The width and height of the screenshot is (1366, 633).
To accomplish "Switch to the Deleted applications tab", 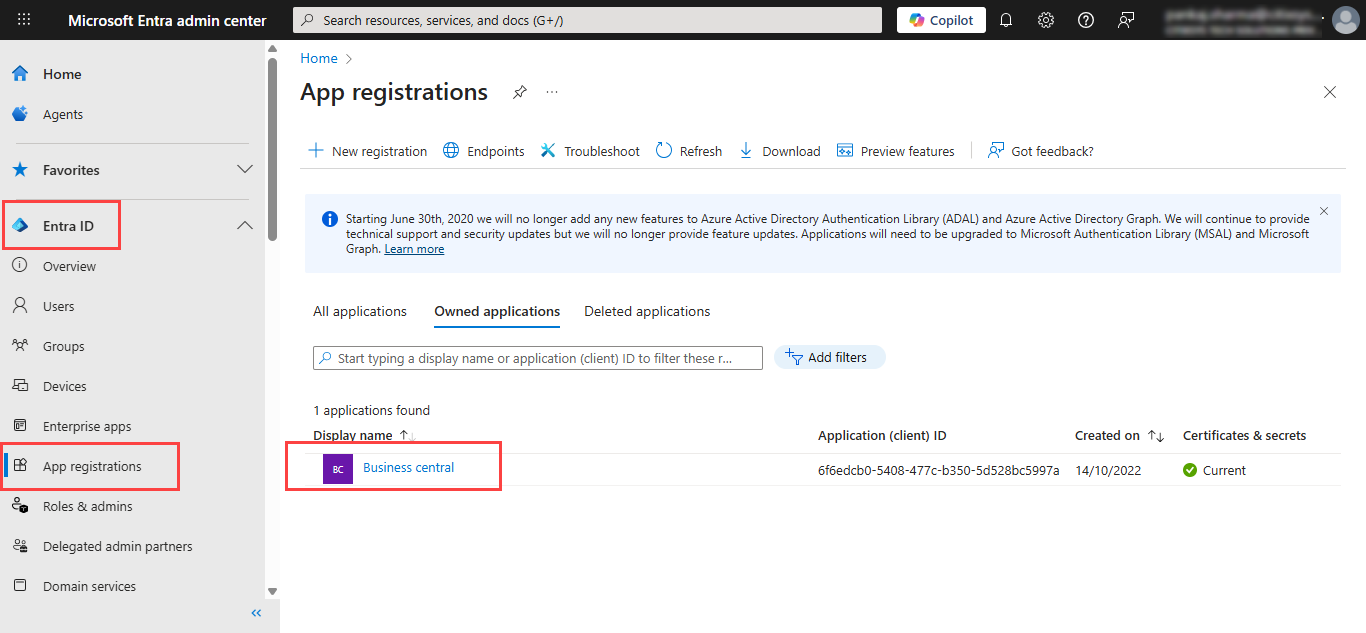I will (x=647, y=311).
